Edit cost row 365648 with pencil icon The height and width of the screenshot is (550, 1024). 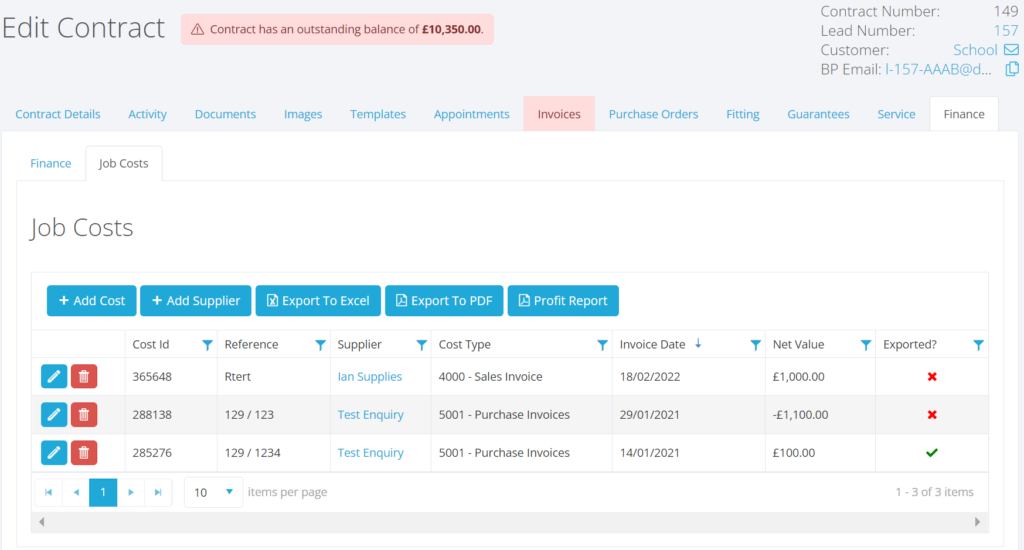[54, 377]
